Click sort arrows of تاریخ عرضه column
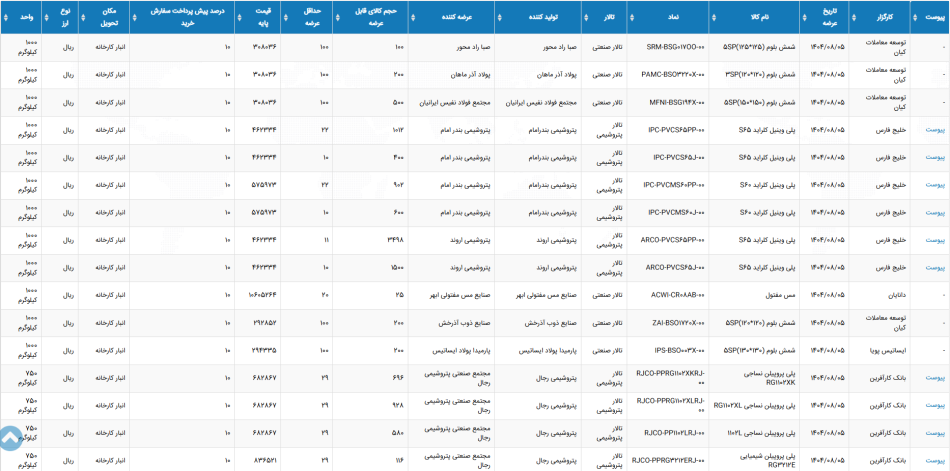 coord(804,18)
